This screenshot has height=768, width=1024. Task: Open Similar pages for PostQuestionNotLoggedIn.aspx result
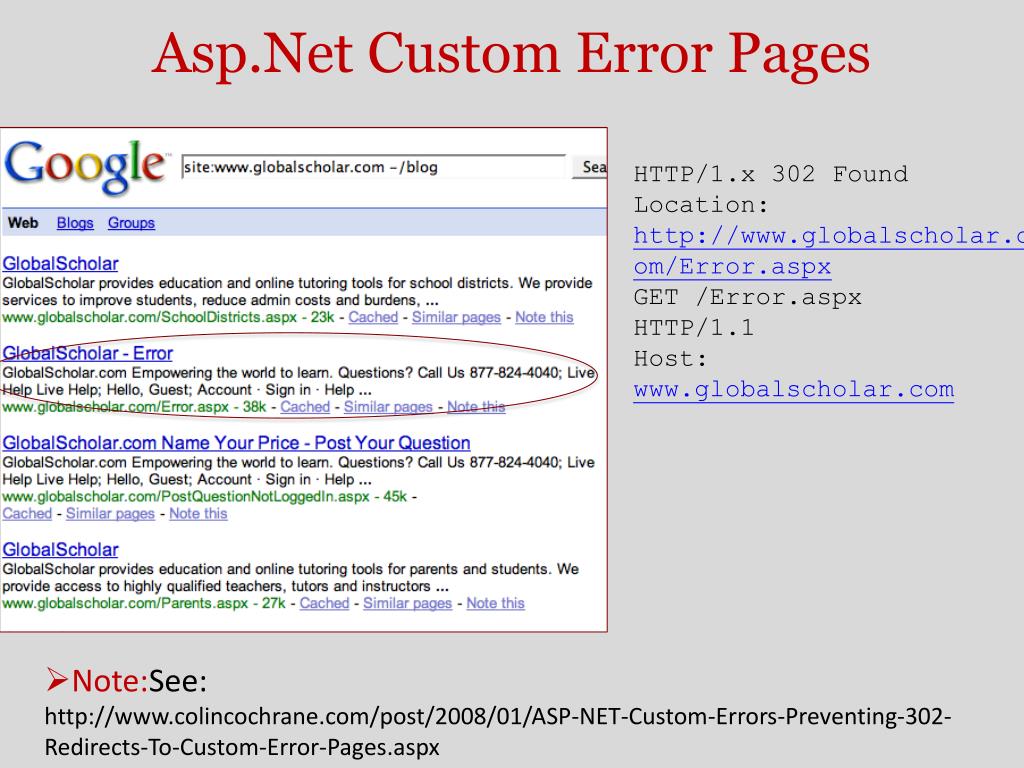pyautogui.click(x=110, y=514)
